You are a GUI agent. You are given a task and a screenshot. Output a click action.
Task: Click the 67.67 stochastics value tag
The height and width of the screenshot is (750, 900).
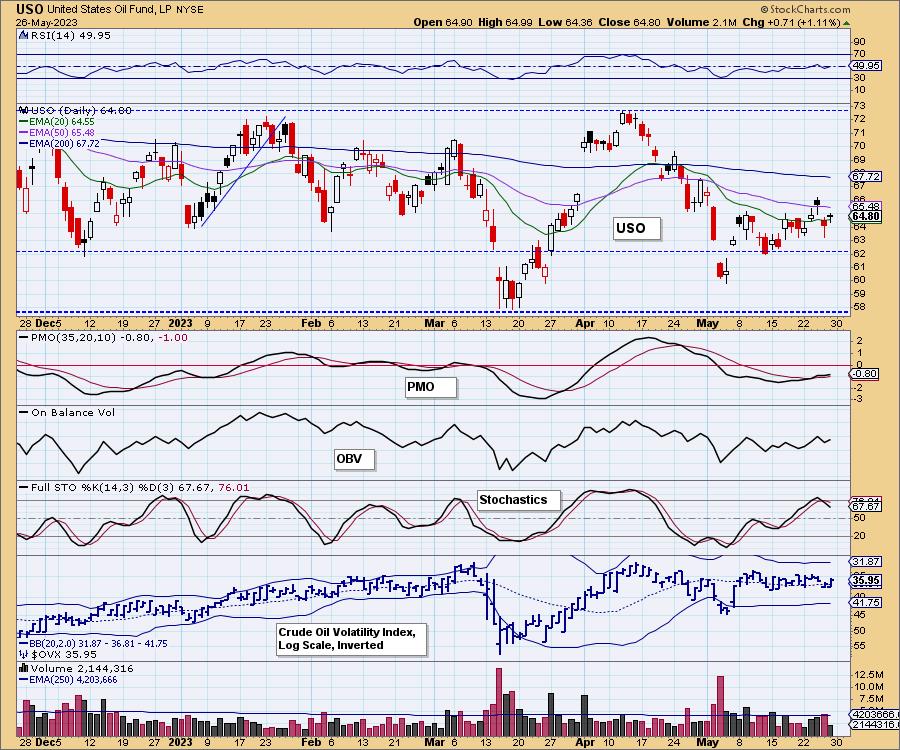(866, 507)
